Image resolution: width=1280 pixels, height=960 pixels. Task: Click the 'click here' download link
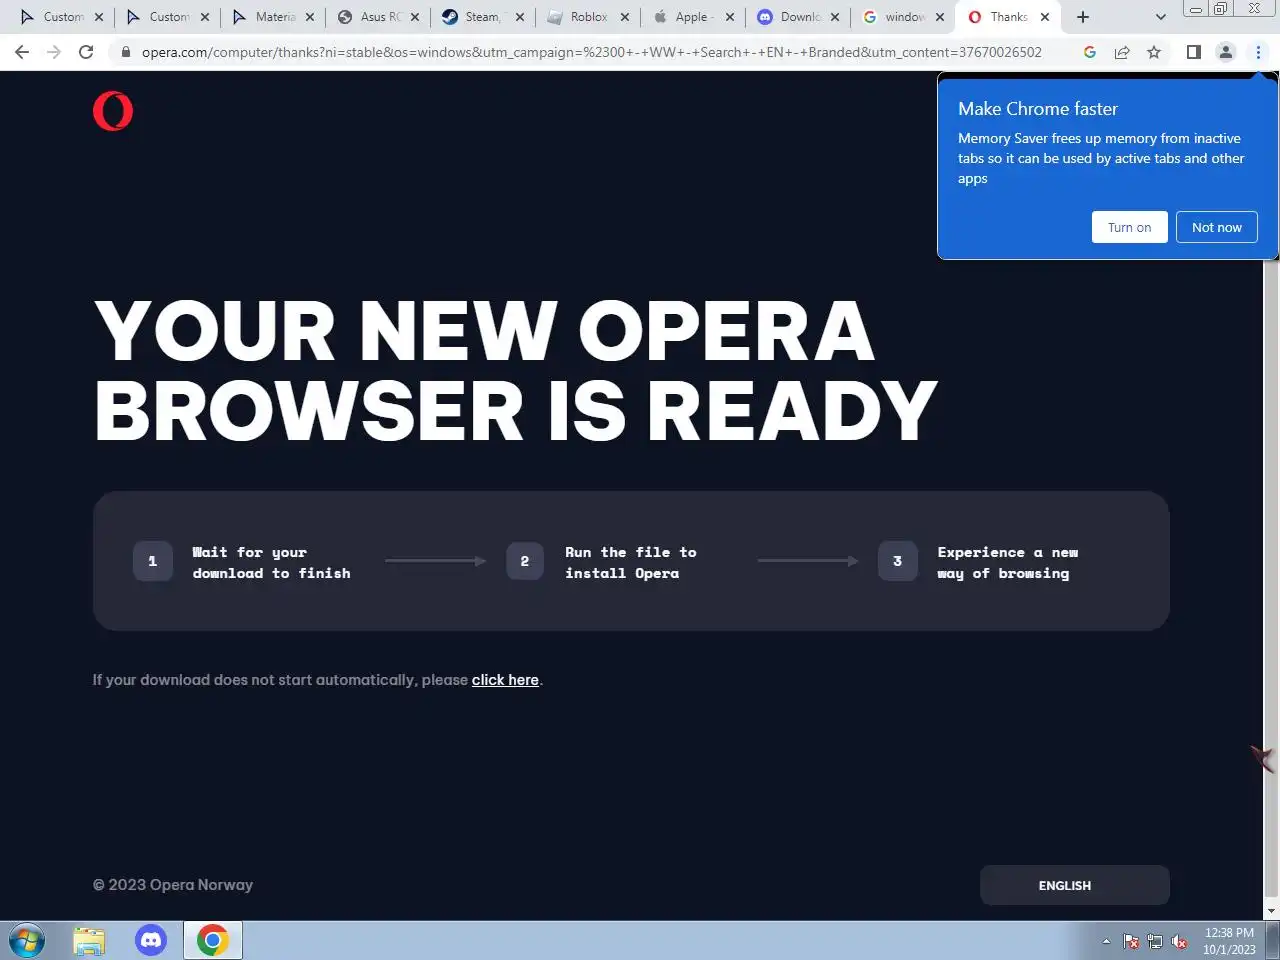pos(505,680)
